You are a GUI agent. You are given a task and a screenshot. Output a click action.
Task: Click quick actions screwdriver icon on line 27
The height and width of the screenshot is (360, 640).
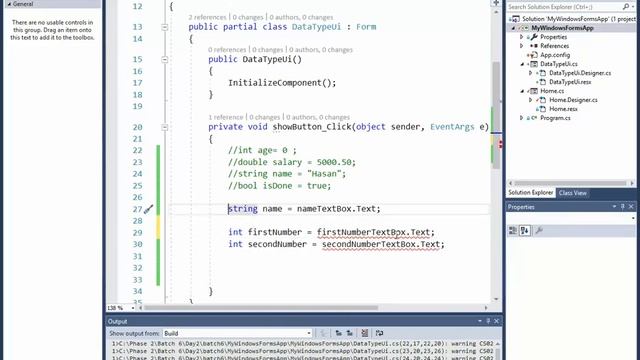148,209
